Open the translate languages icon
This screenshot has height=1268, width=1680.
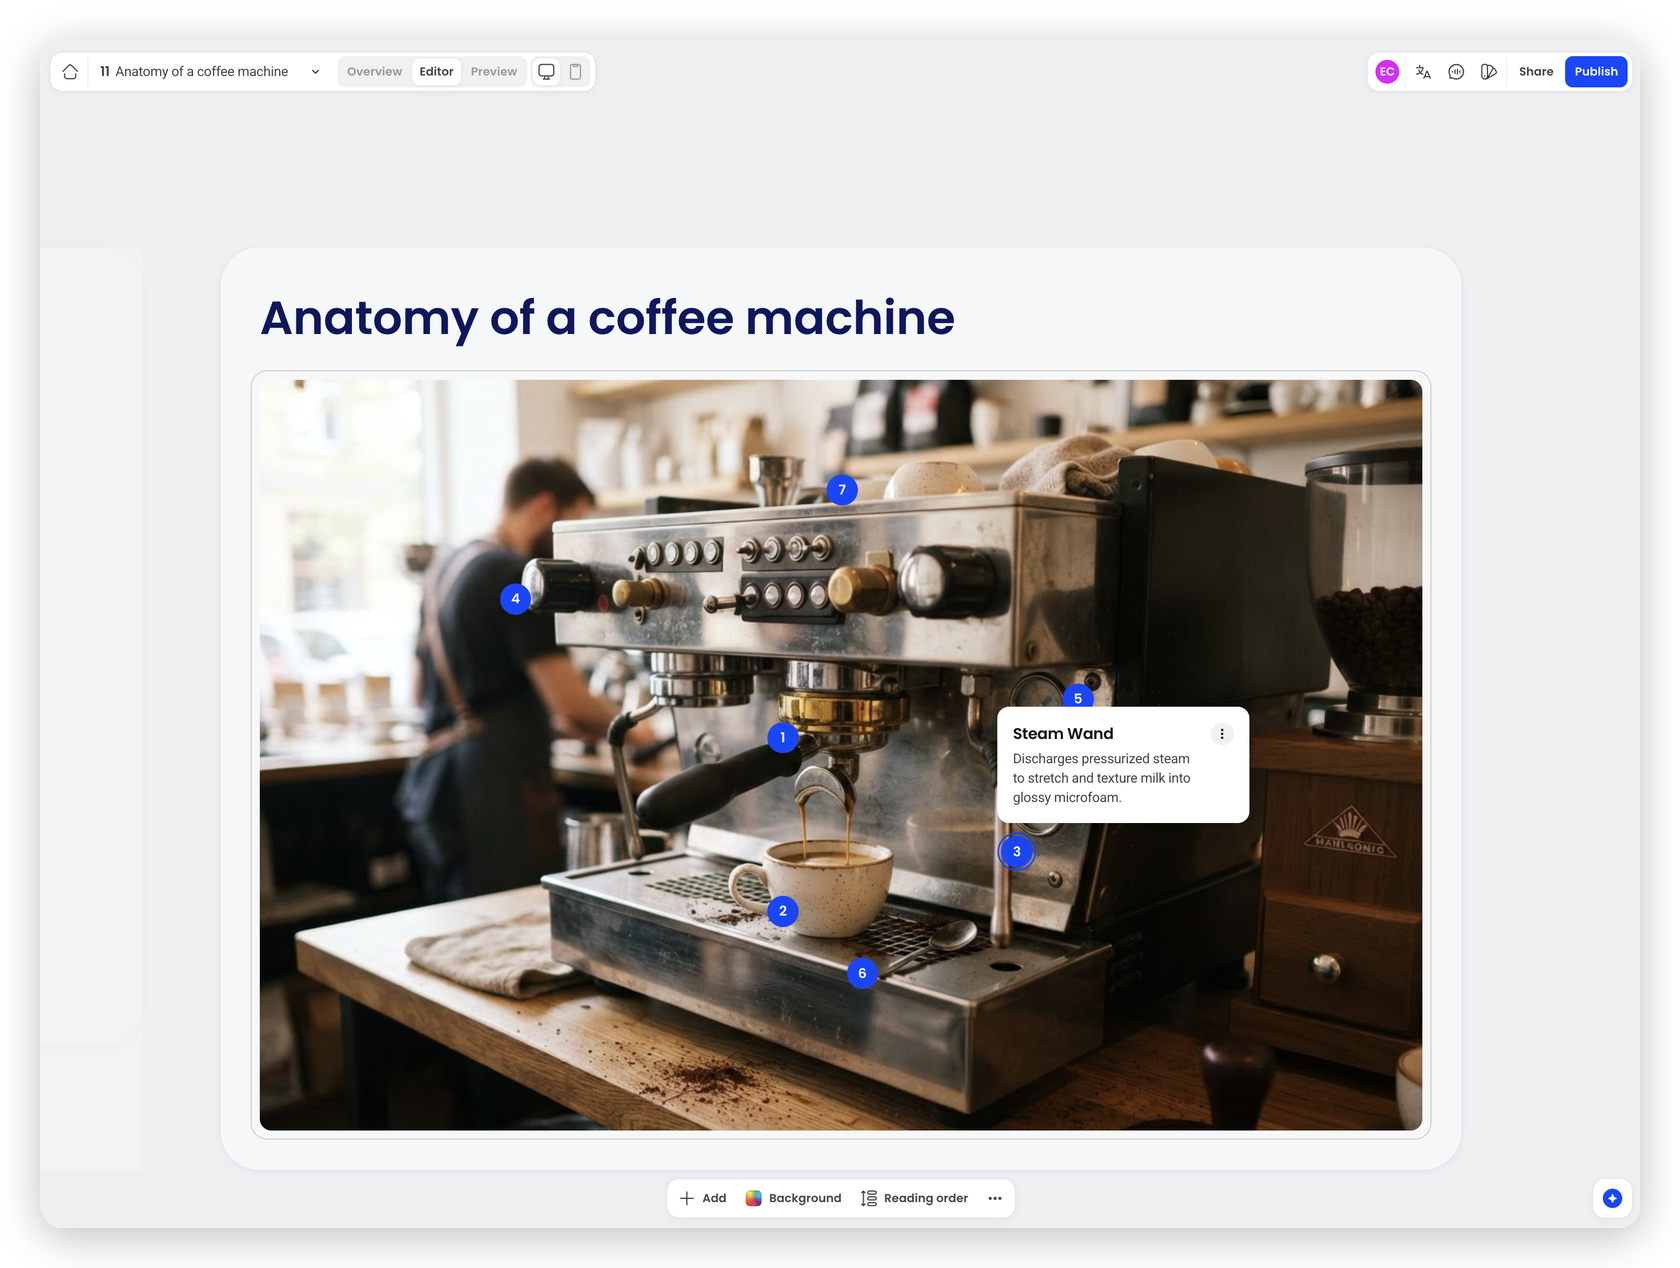click(1423, 72)
